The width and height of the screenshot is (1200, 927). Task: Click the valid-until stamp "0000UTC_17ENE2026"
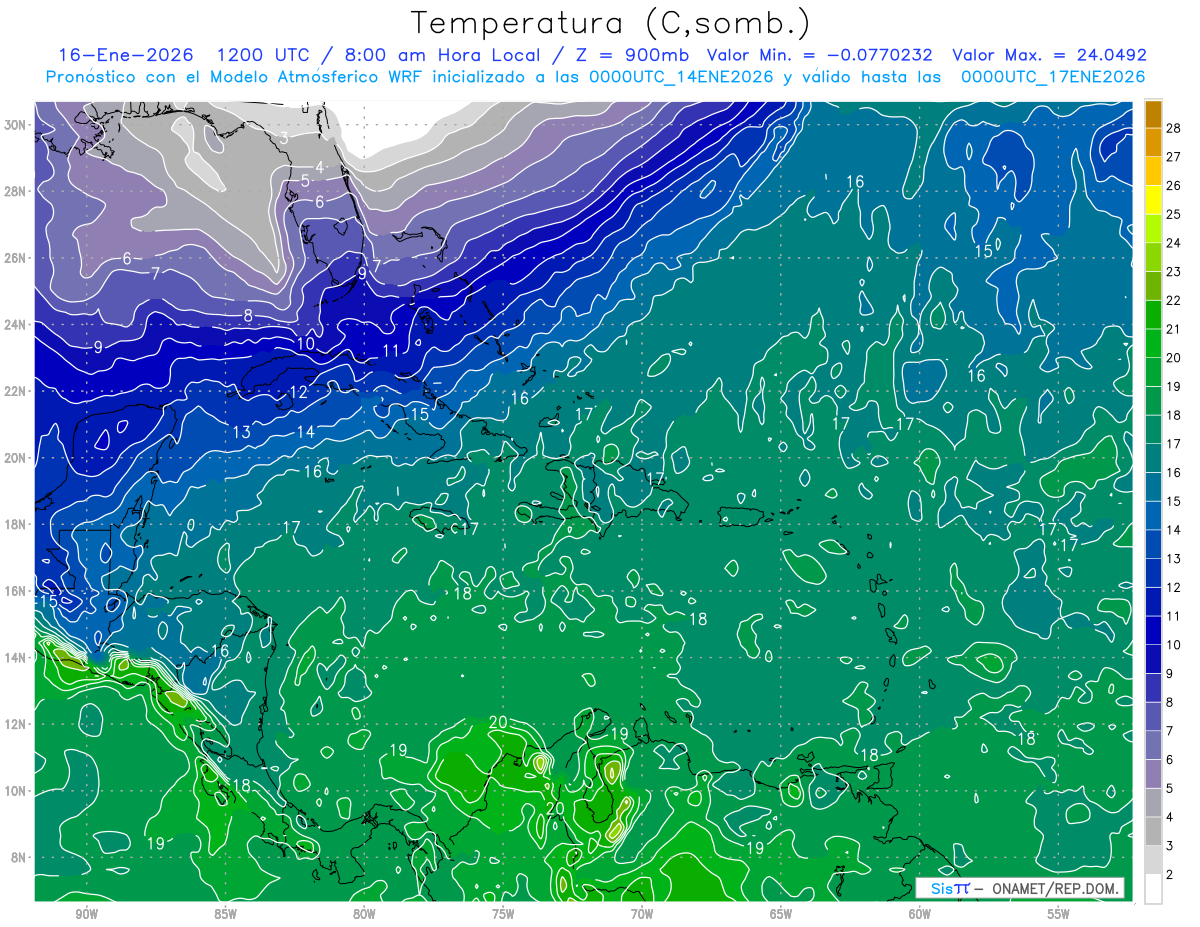pyautogui.click(x=1052, y=77)
